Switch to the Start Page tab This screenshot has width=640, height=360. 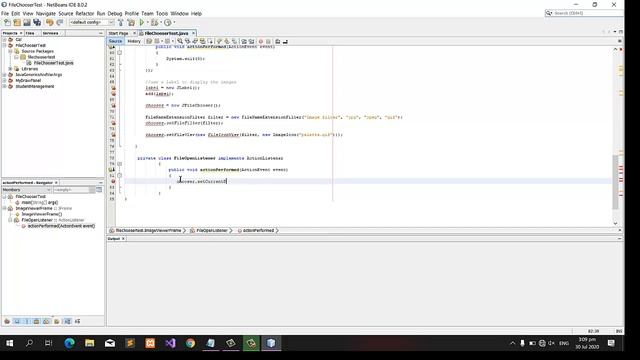point(118,33)
